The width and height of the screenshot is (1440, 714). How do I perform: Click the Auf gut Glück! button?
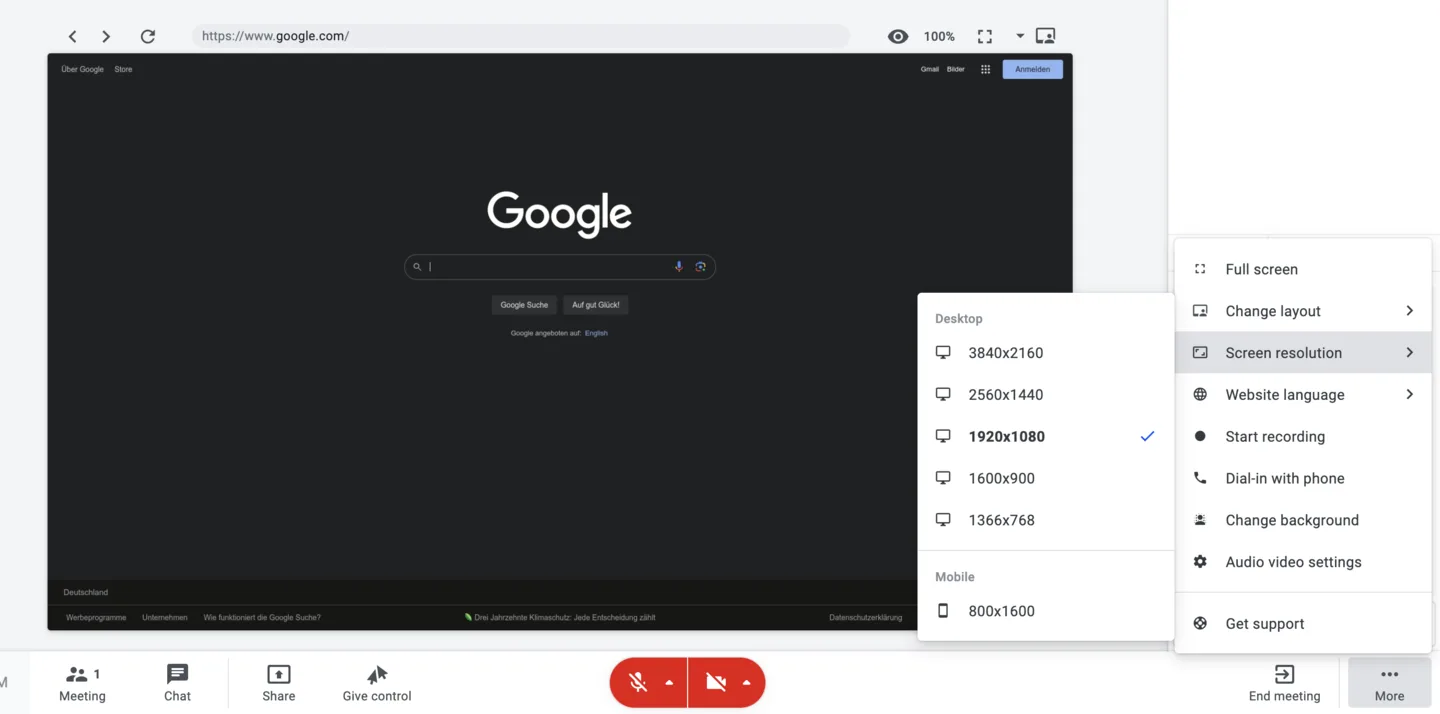click(596, 305)
